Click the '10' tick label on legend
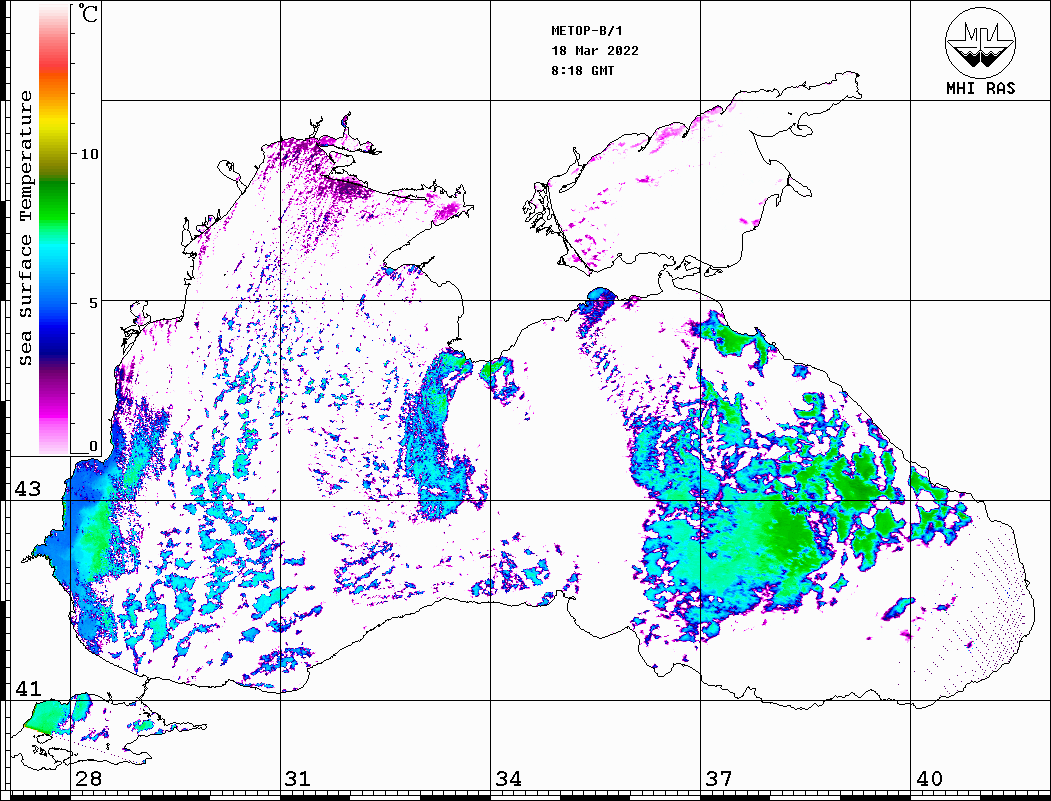The width and height of the screenshot is (1051, 801). tap(89, 154)
